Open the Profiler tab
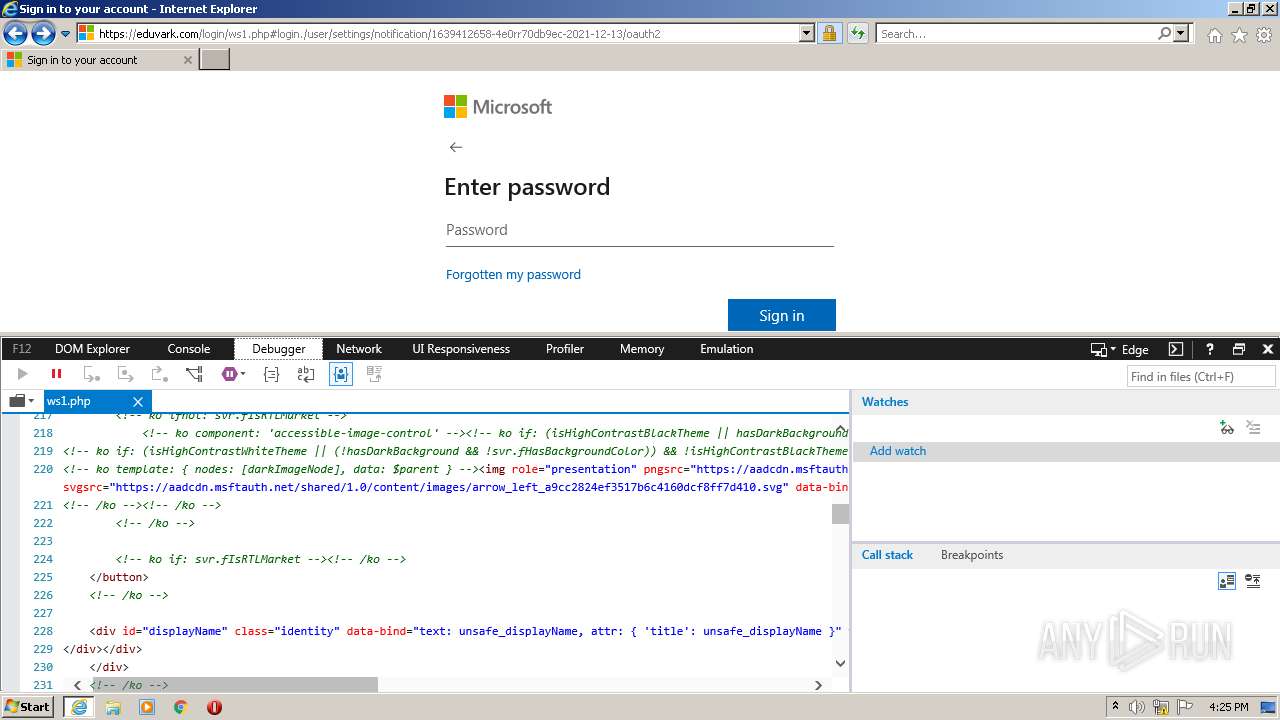The image size is (1280, 720). tap(565, 349)
